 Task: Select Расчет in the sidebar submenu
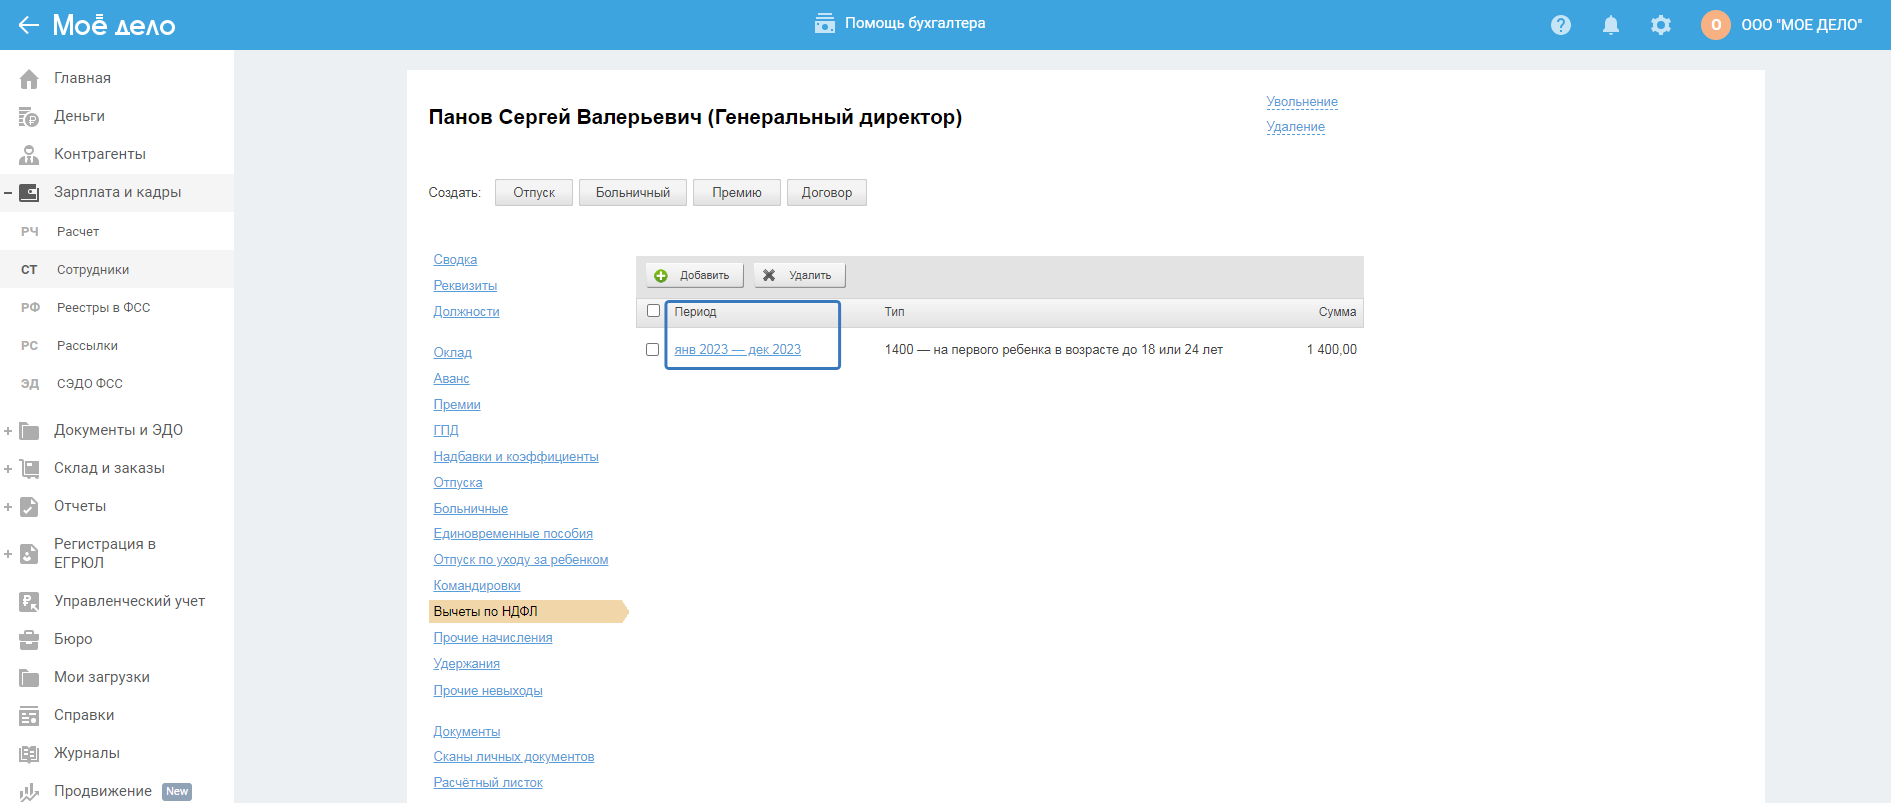pyautogui.click(x=78, y=232)
